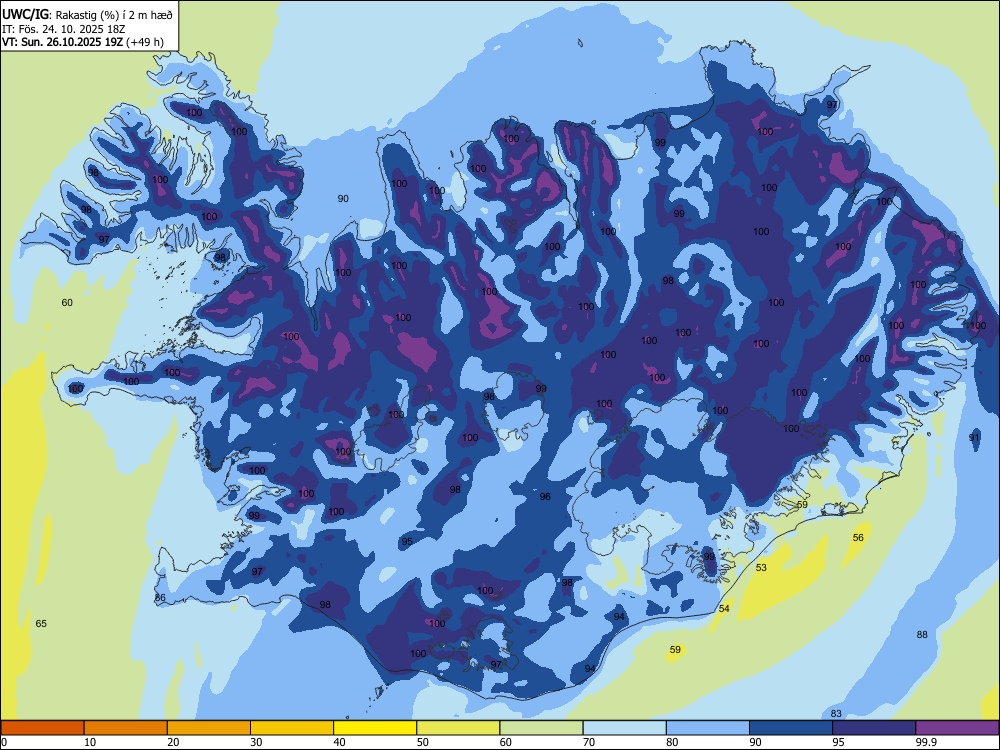The image size is (1000, 750).
Task: Click the init time line 'IT: Fös. 24. 10. 2025 18Z'
Action: coord(64,29)
